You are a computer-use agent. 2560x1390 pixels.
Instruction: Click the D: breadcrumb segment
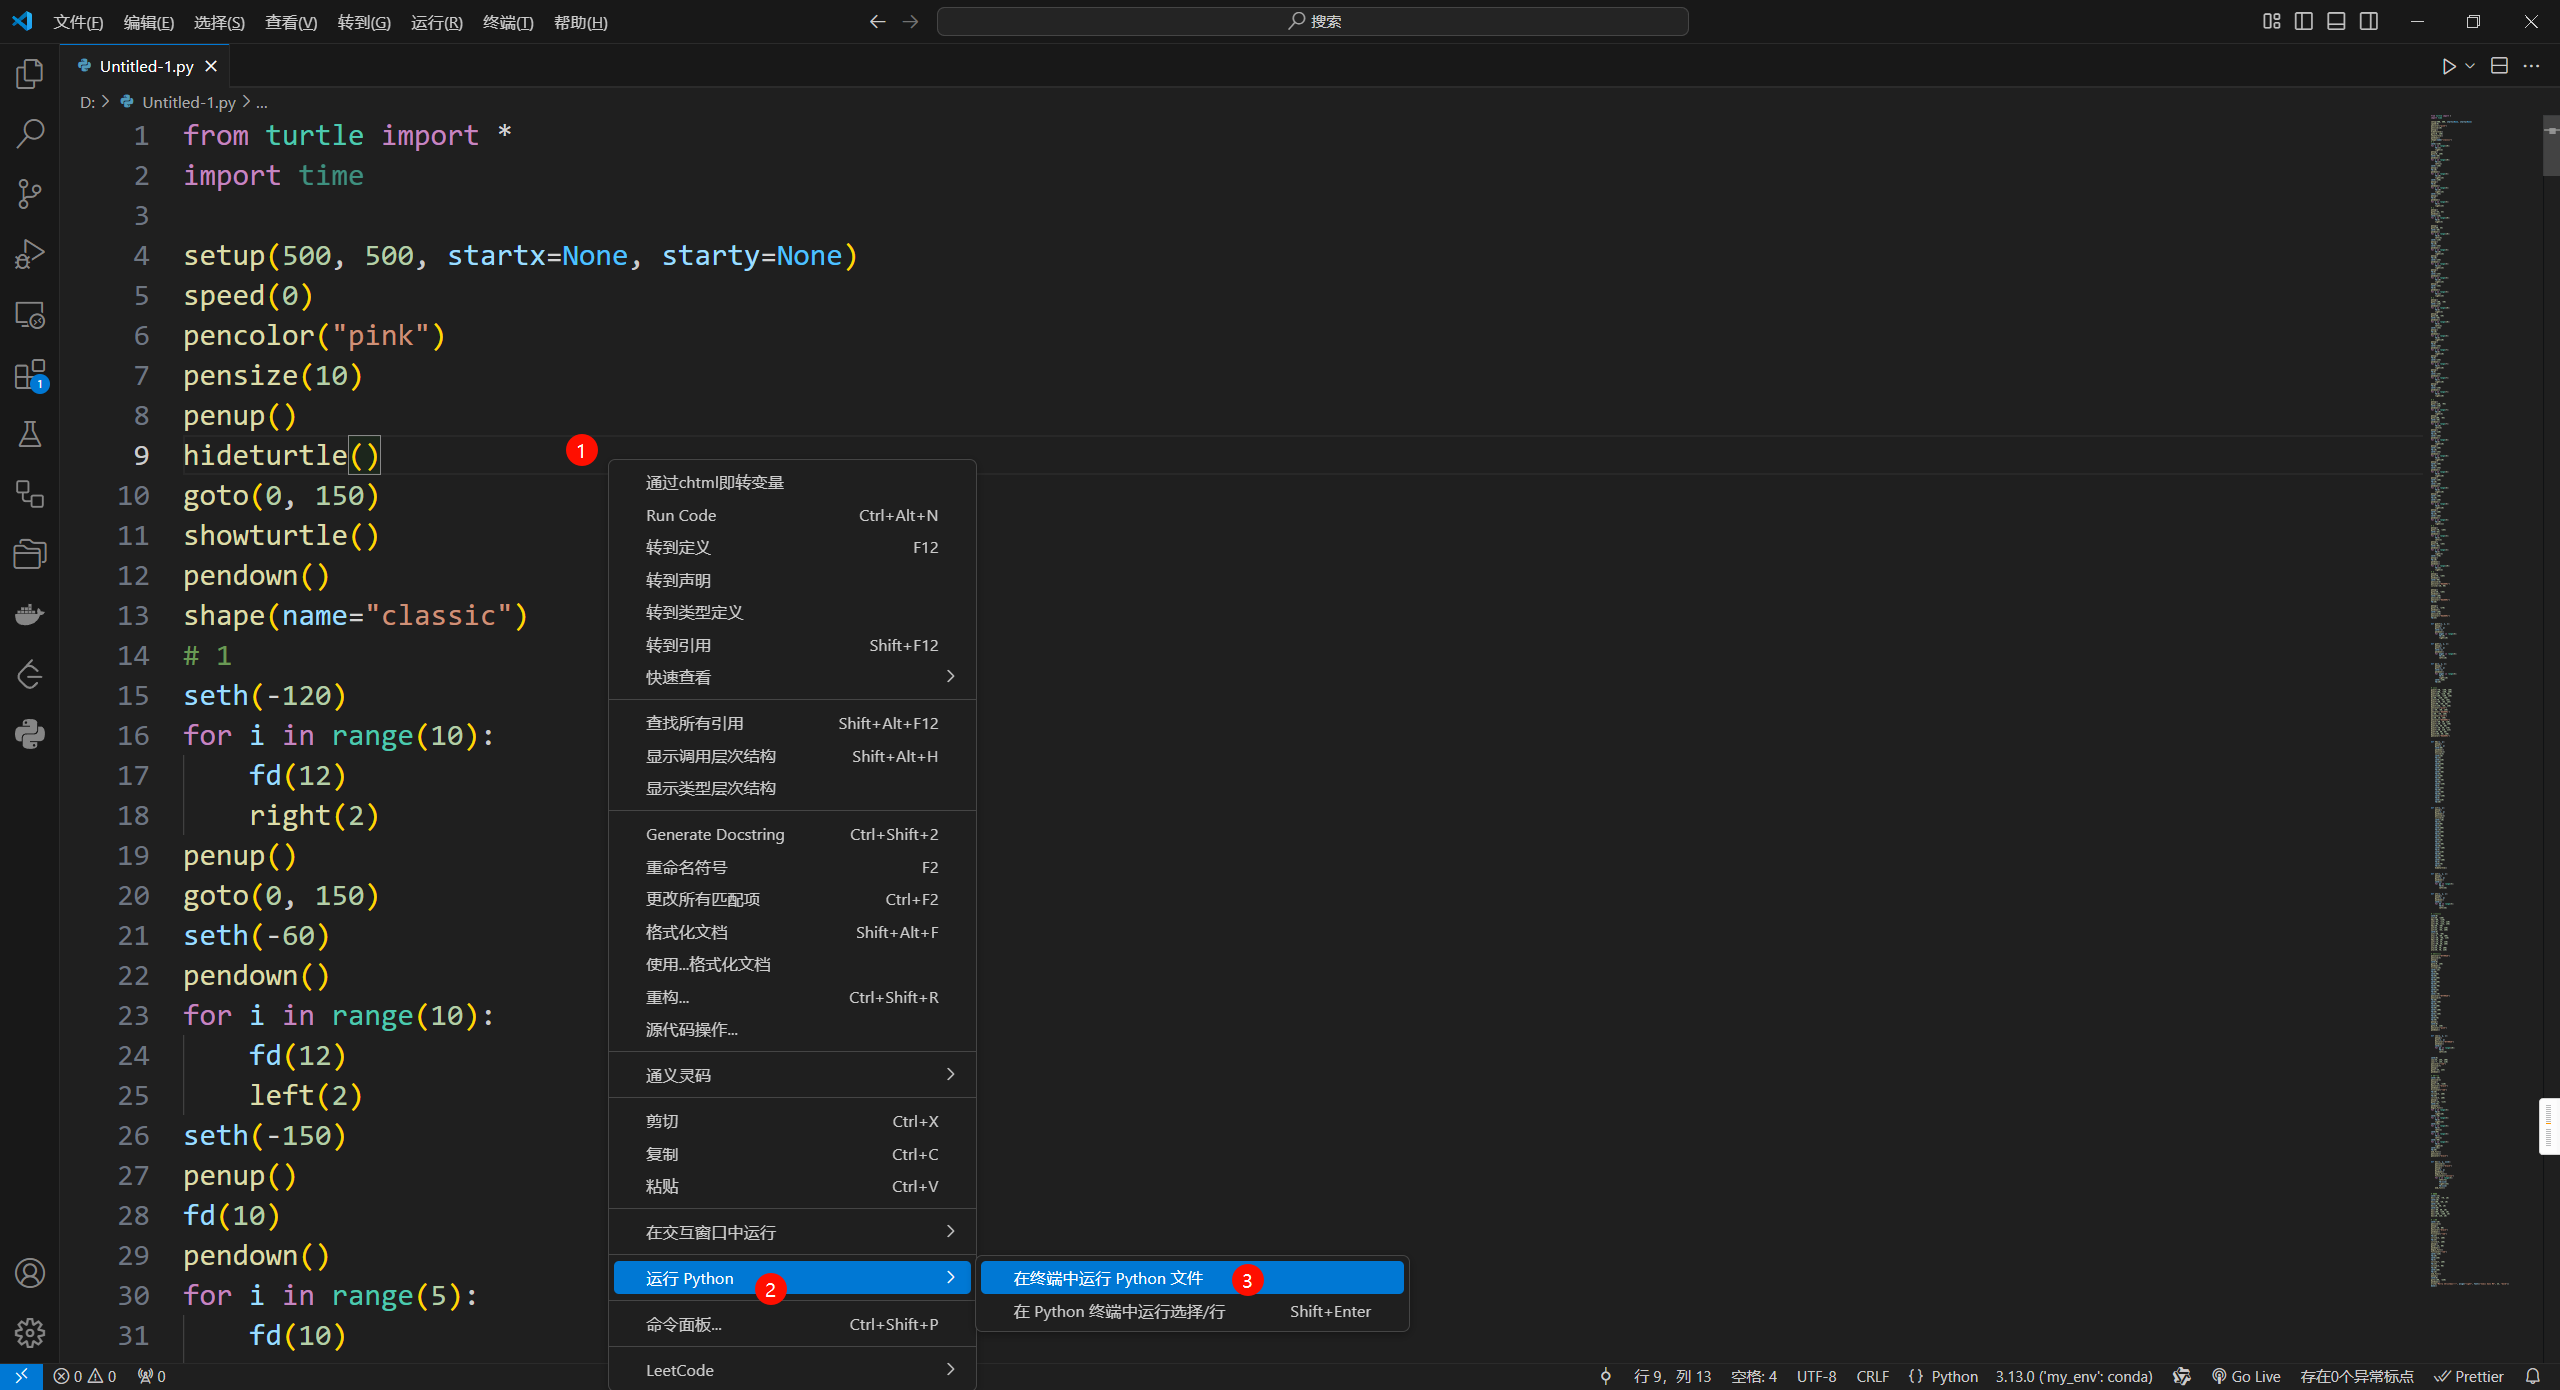(87, 102)
